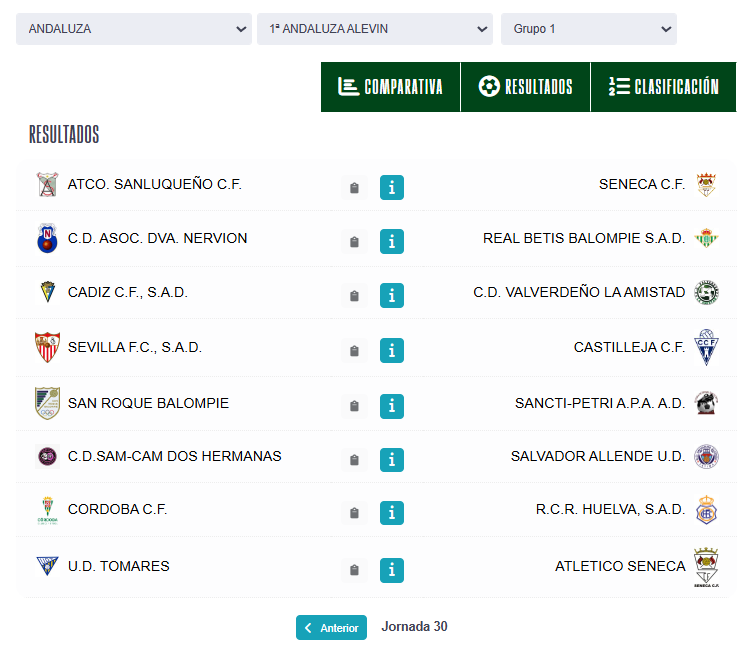Image resolution: width=752 pixels, height=646 pixels.
Task: Open match info for Sam-Cam vs Salvador Allende
Action: (x=392, y=460)
